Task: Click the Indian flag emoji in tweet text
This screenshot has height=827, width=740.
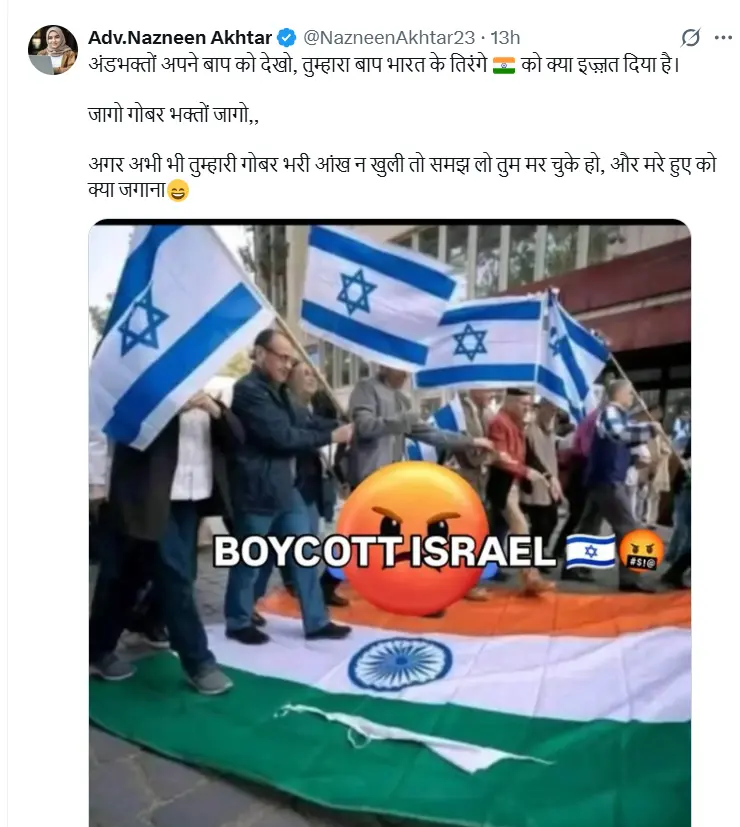Action: [504, 65]
